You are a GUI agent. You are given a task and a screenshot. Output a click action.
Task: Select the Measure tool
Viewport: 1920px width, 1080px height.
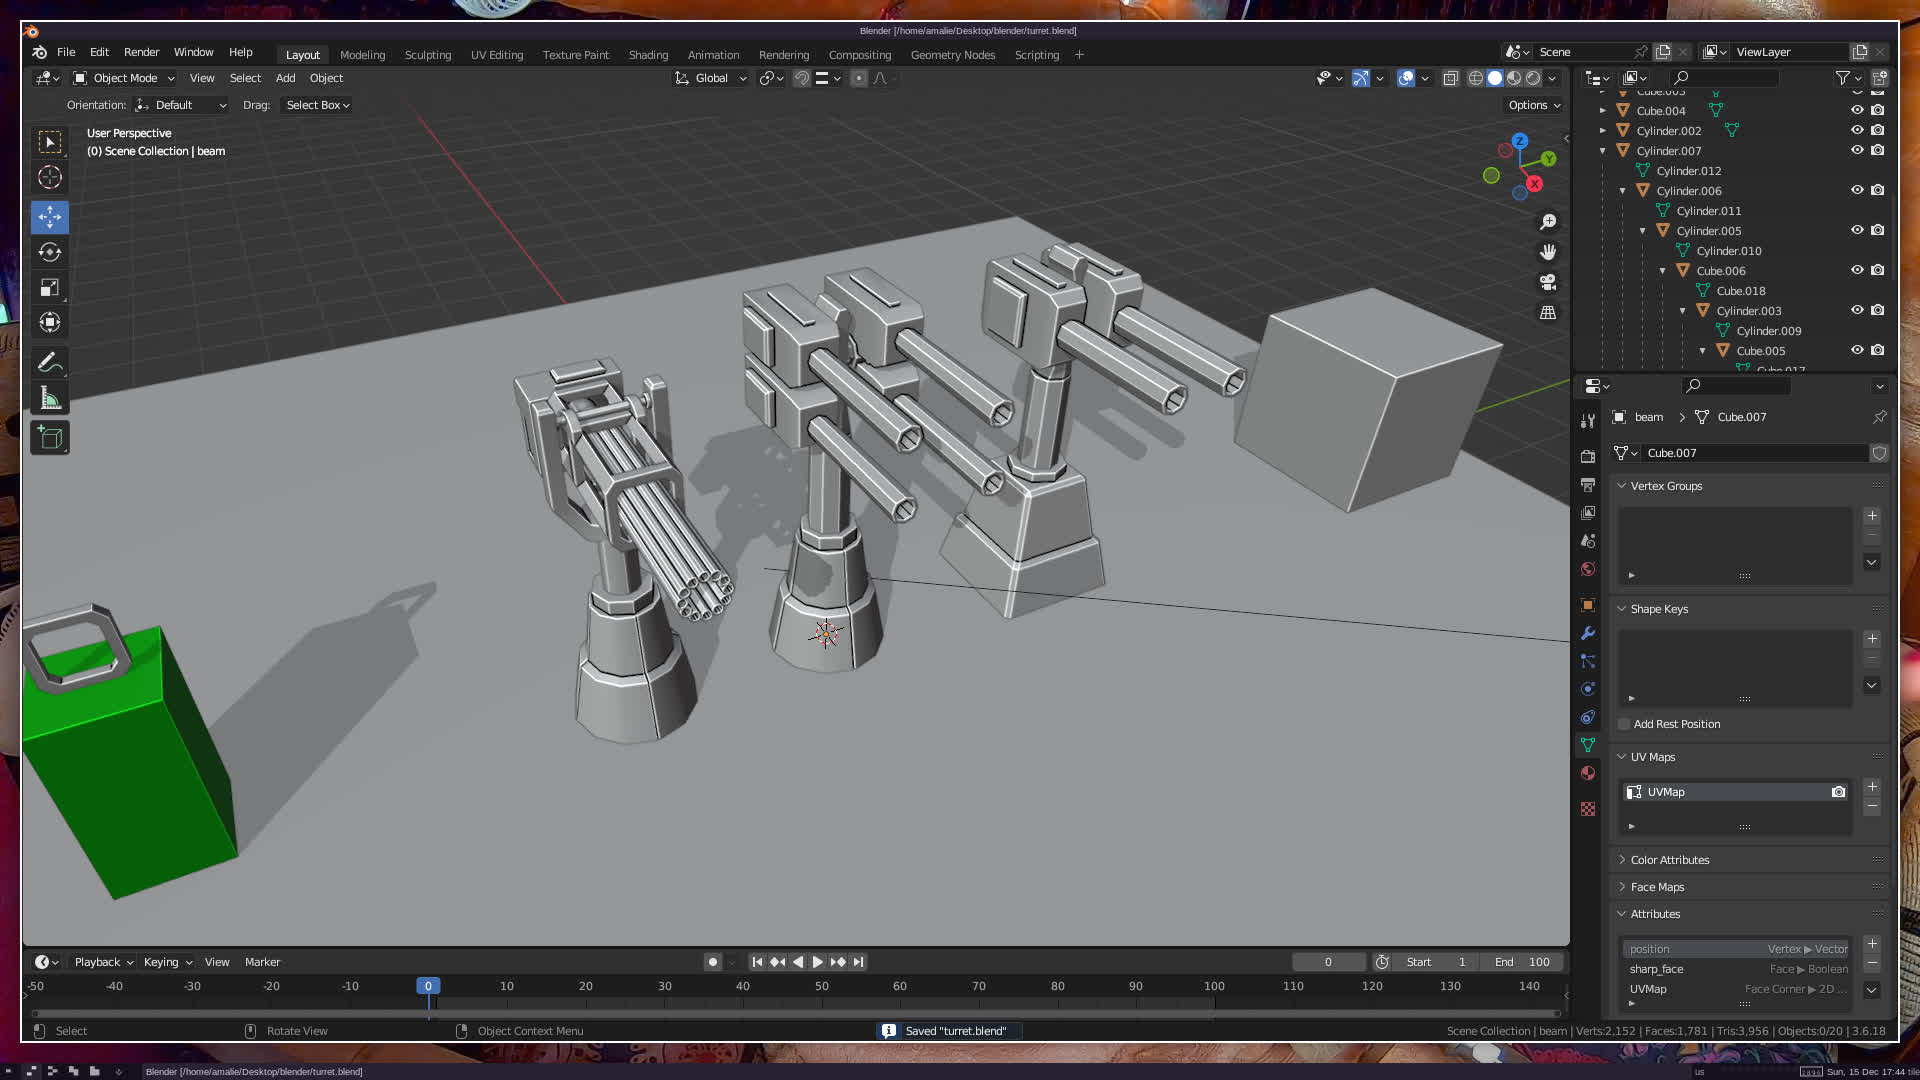click(x=50, y=399)
